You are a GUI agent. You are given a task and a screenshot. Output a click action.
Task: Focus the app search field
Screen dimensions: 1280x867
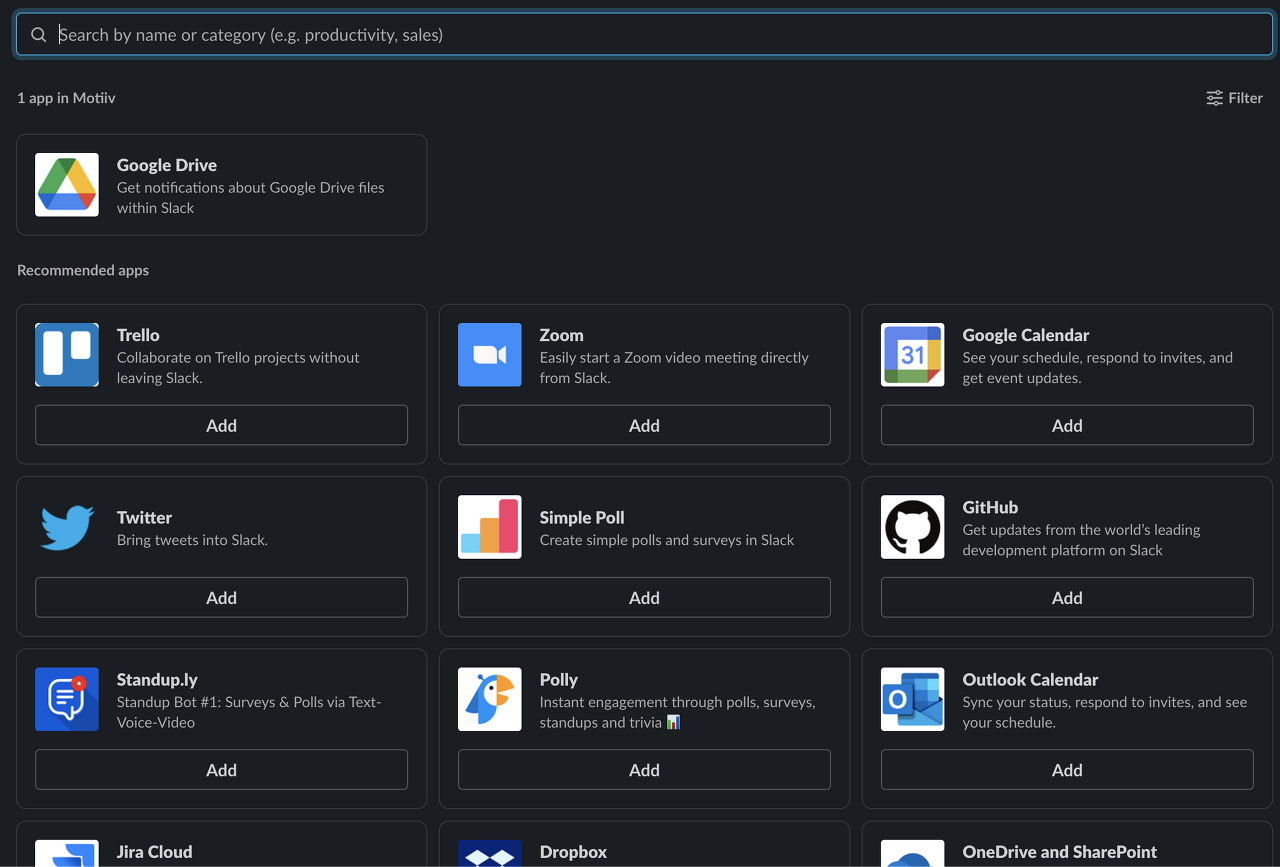(644, 35)
